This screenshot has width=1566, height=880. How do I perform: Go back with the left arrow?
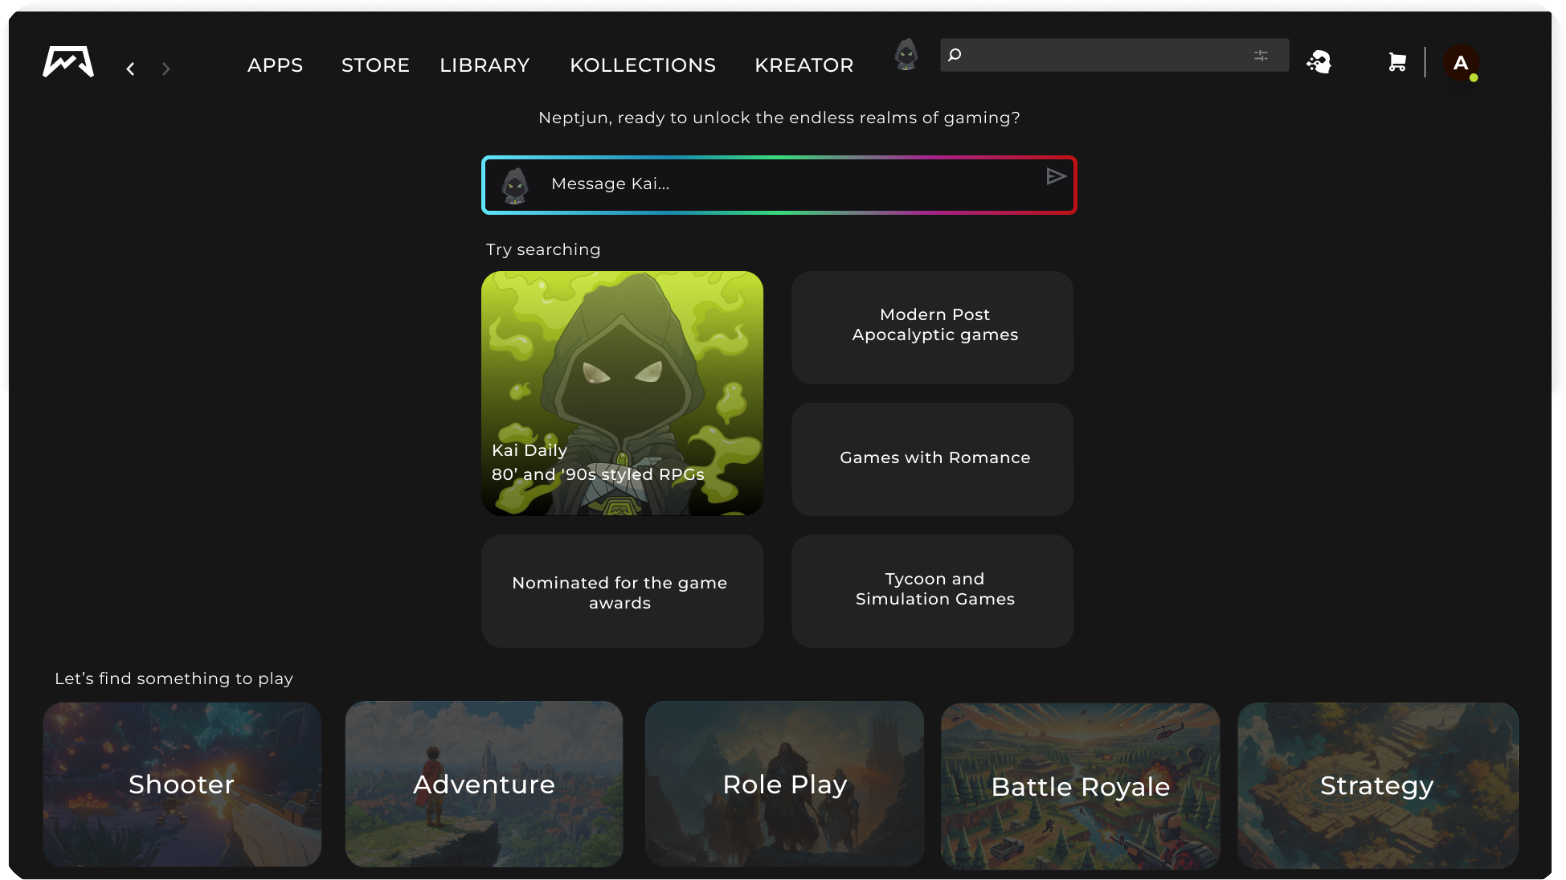tap(131, 69)
